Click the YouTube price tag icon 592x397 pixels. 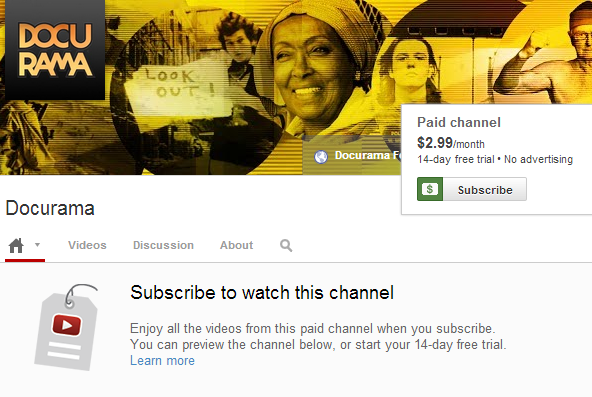click(x=67, y=327)
